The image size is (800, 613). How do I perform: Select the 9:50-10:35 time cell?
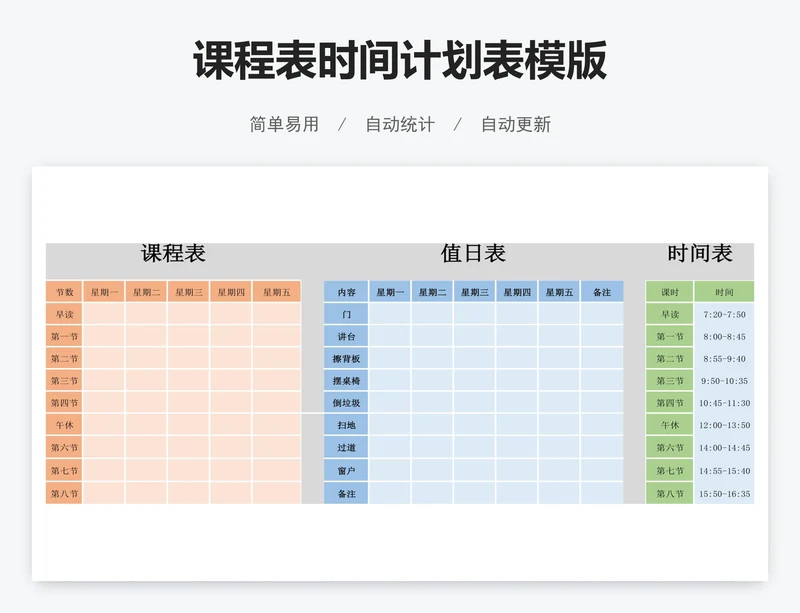tap(724, 381)
